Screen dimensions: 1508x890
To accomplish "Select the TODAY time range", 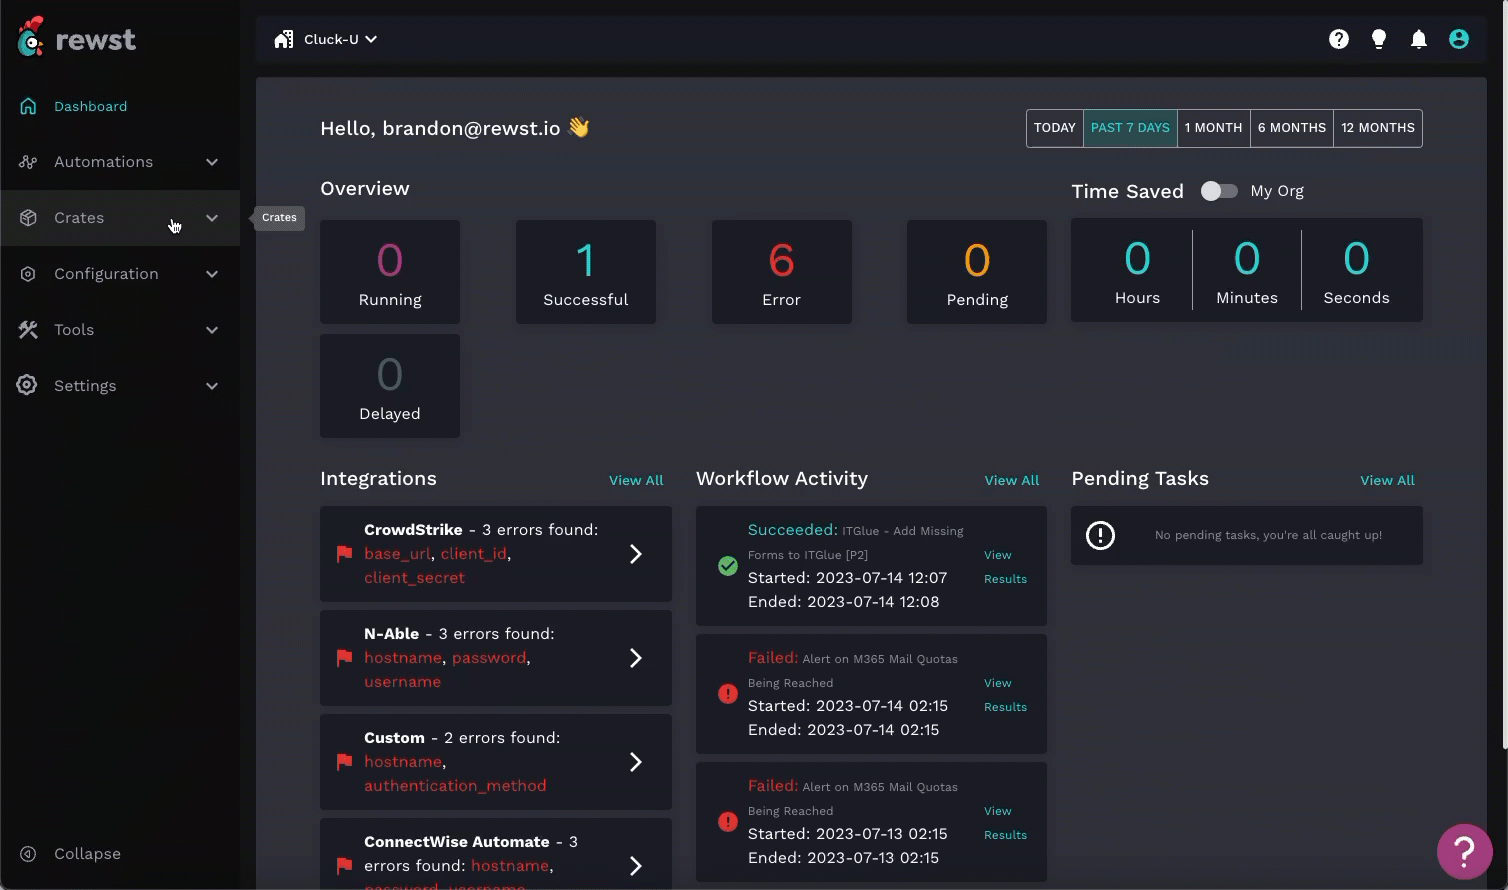I will [1054, 128].
